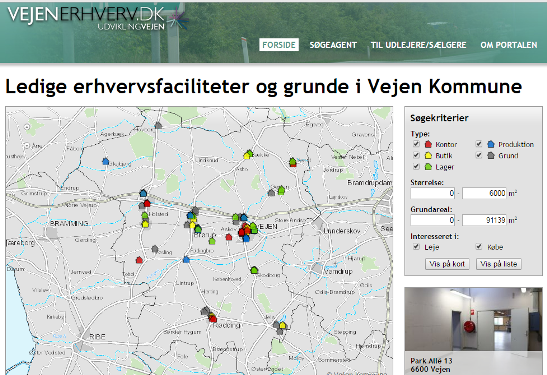The width and height of the screenshot is (547, 375).
Task: Go to Søgeagent page
Action: pos(333,45)
